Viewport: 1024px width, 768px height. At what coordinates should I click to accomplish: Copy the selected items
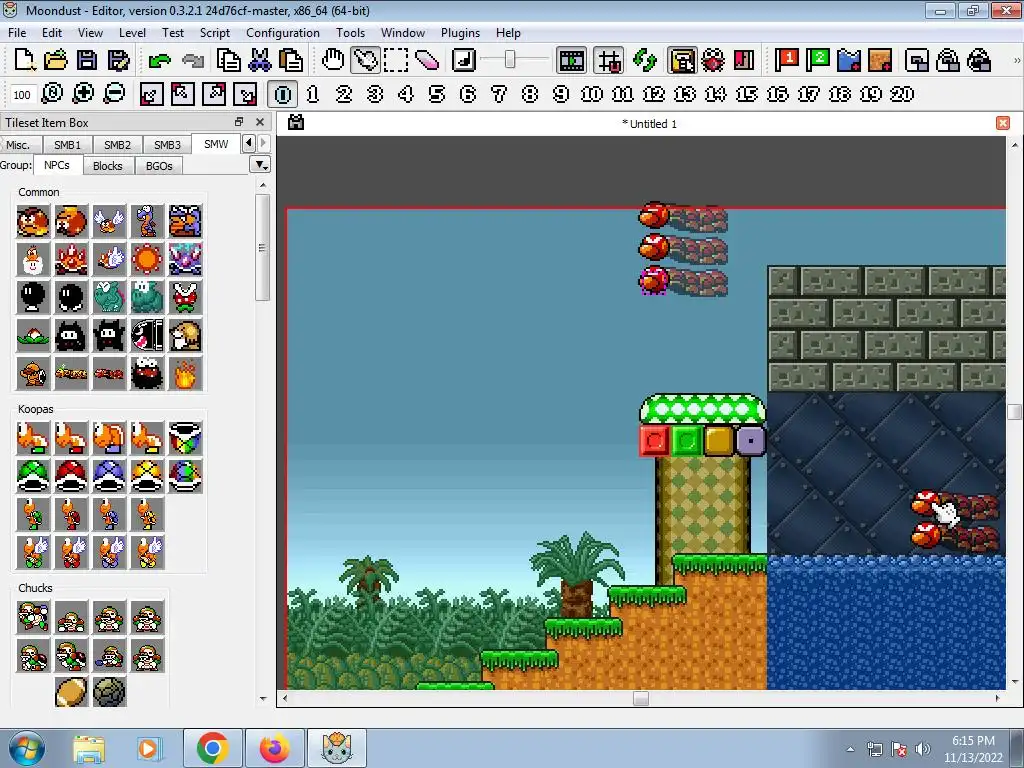click(228, 61)
